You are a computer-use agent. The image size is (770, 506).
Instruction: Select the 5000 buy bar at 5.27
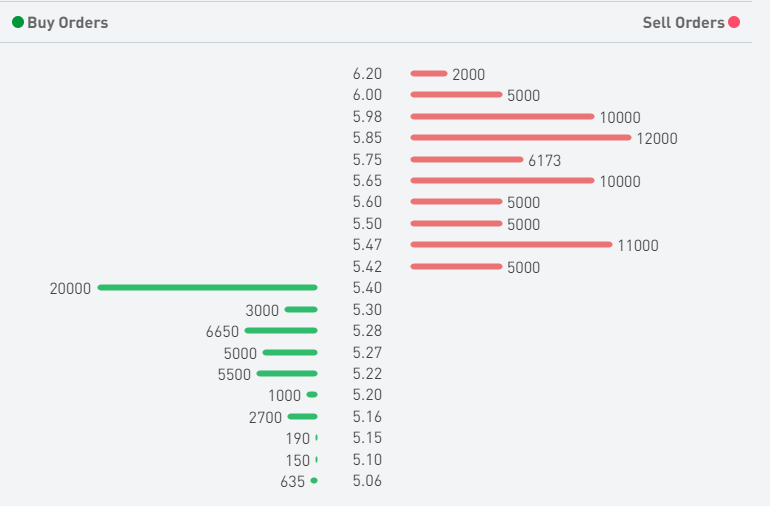pyautogui.click(x=289, y=353)
